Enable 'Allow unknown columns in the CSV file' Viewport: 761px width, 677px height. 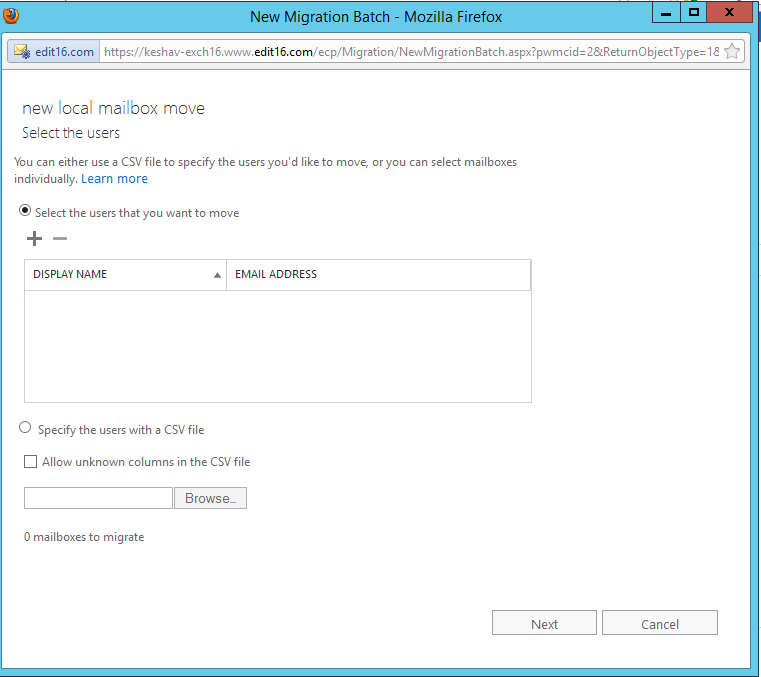tap(31, 462)
